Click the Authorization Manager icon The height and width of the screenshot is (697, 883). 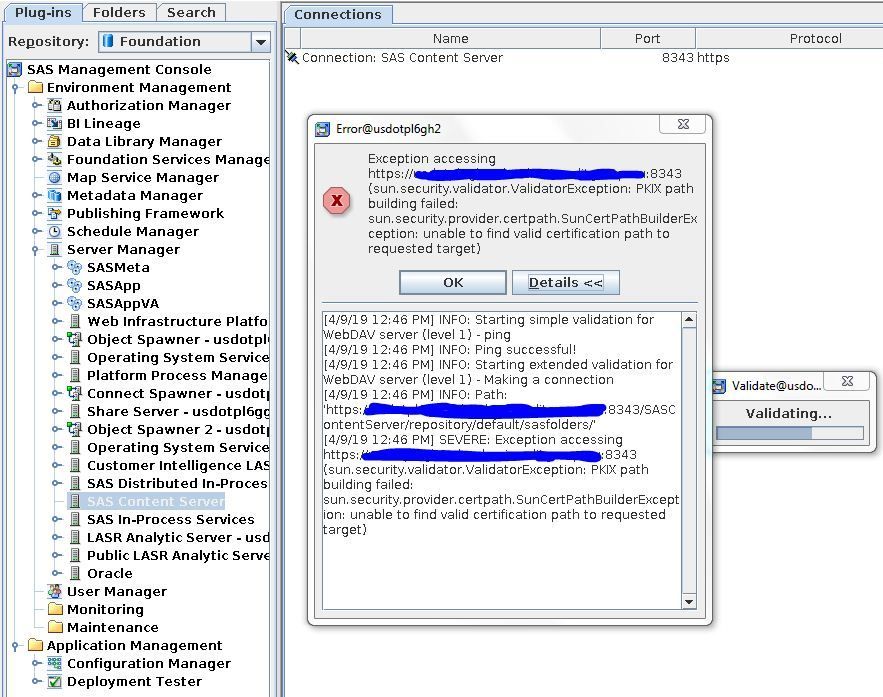click(x=55, y=105)
